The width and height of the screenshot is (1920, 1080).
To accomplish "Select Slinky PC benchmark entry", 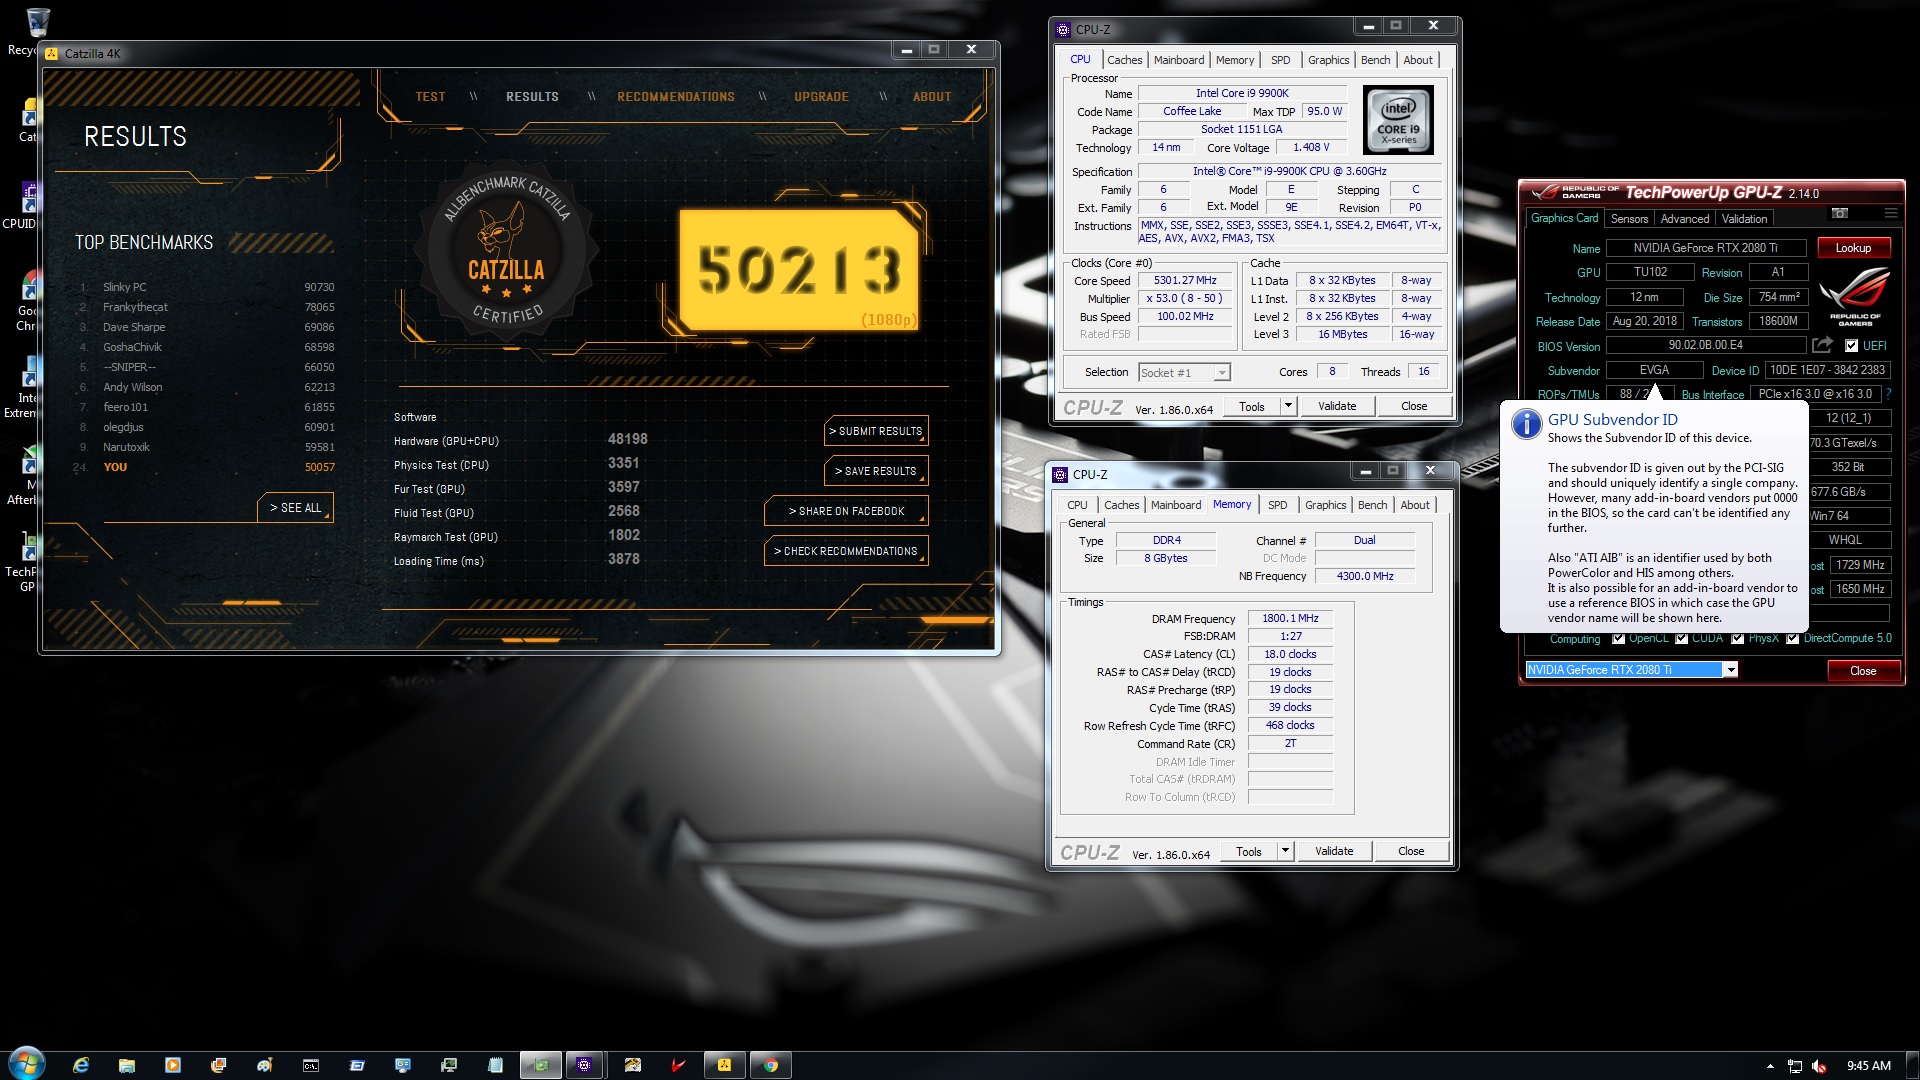I will 208,287.
